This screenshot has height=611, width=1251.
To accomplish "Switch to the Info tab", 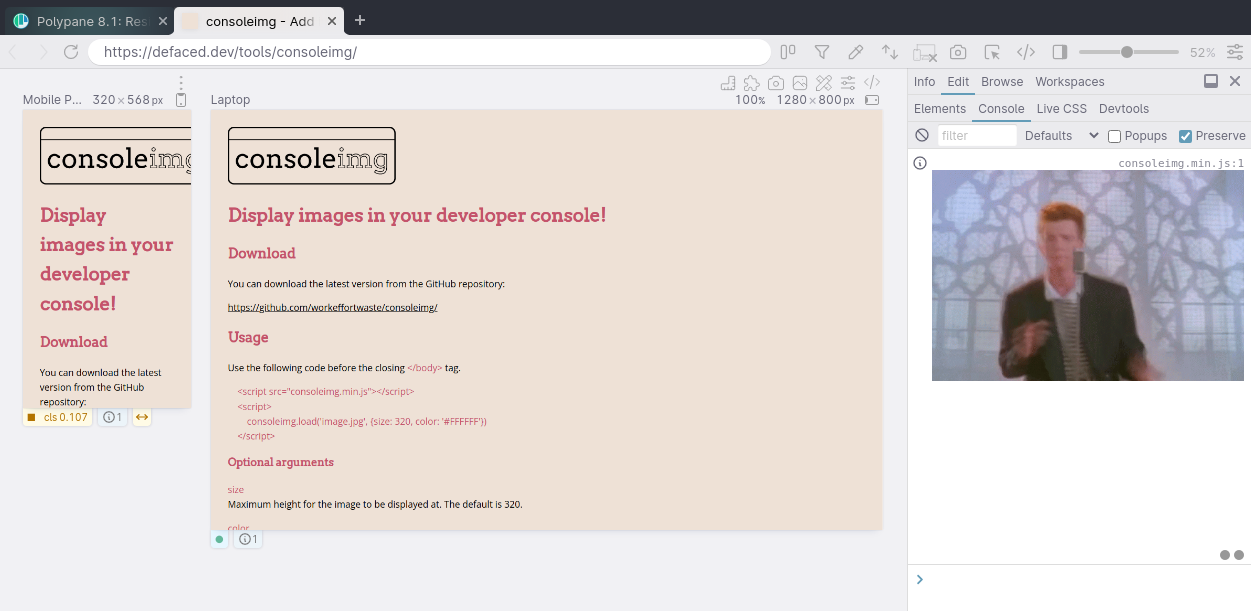I will (925, 82).
